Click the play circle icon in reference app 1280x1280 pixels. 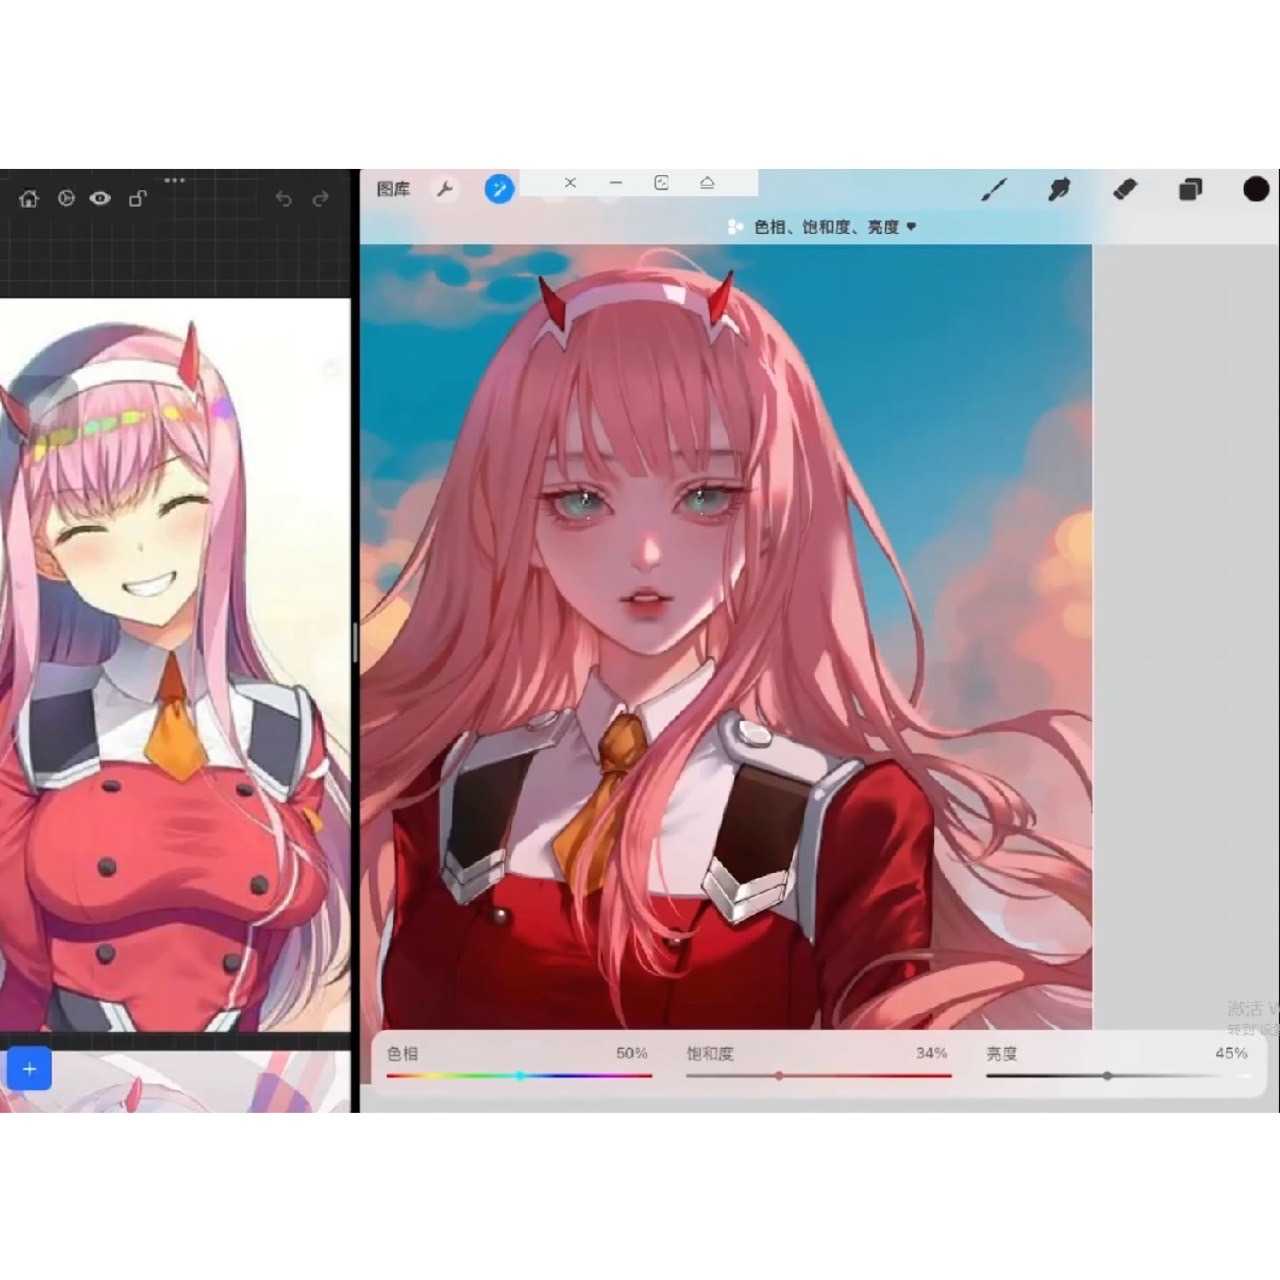[x=66, y=198]
